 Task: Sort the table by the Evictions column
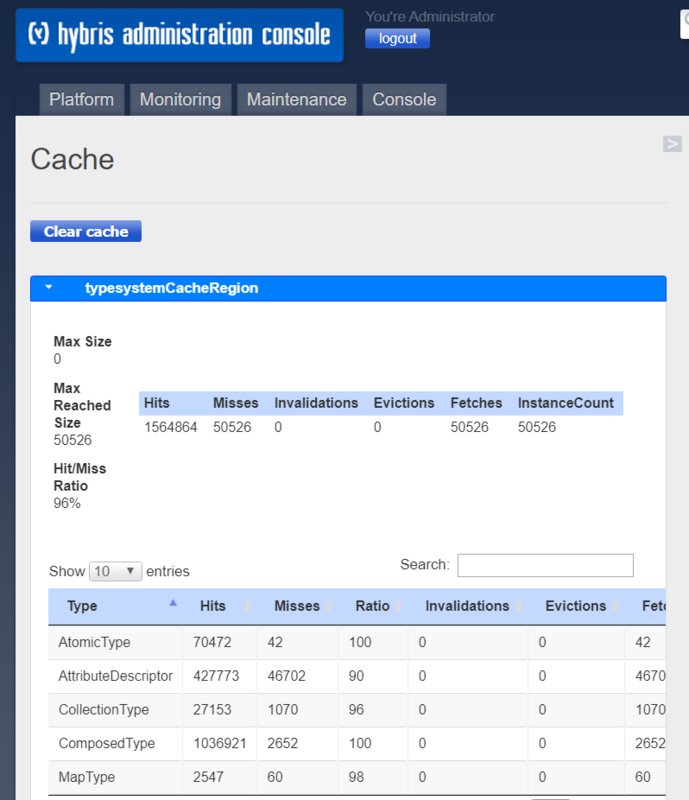click(x=575, y=606)
